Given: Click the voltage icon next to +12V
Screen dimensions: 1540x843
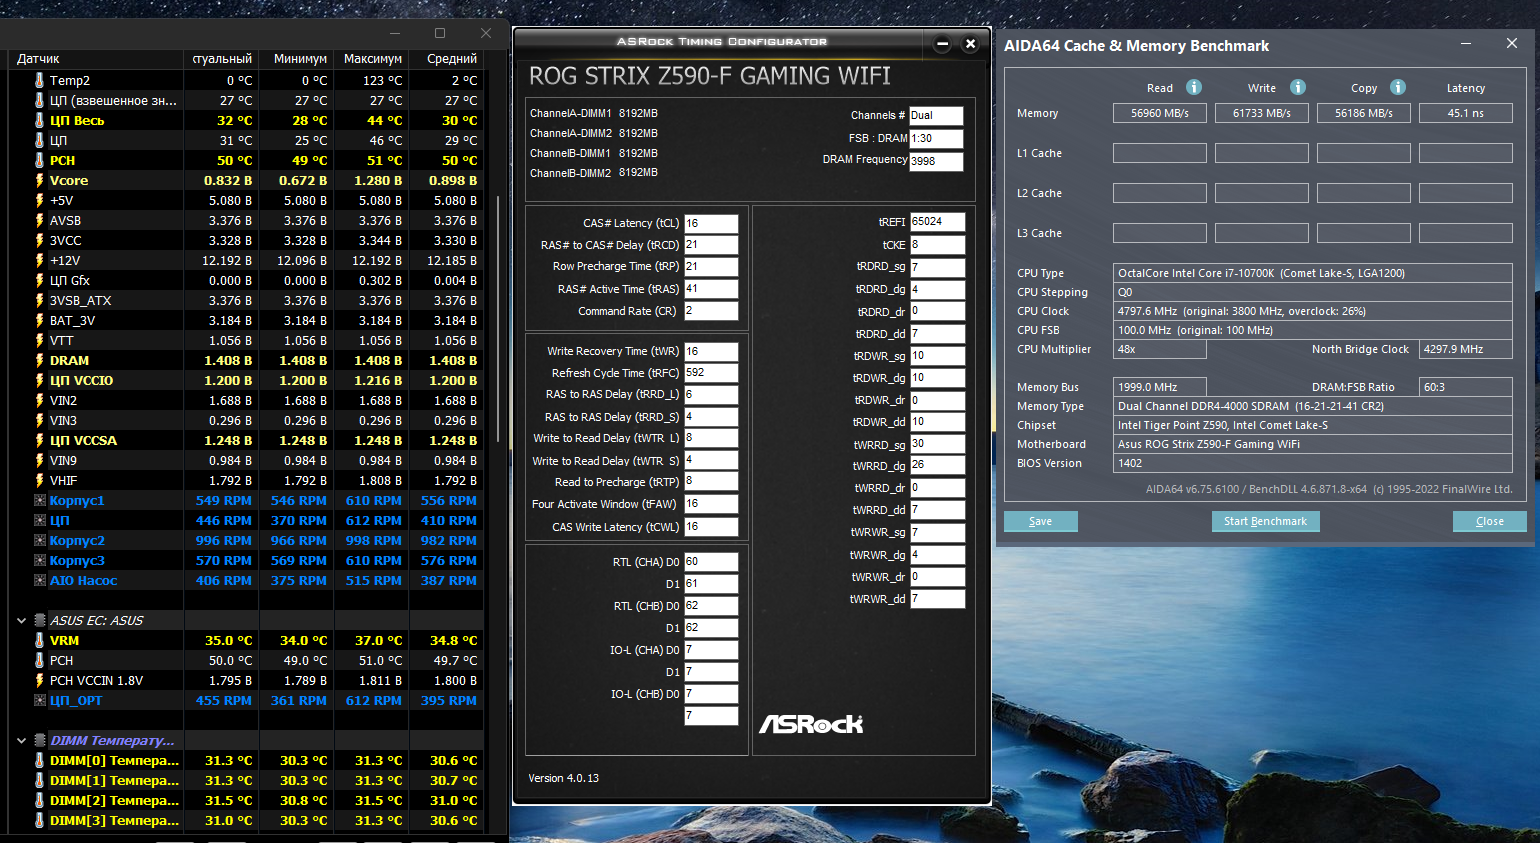Looking at the screenshot, I should 39,260.
